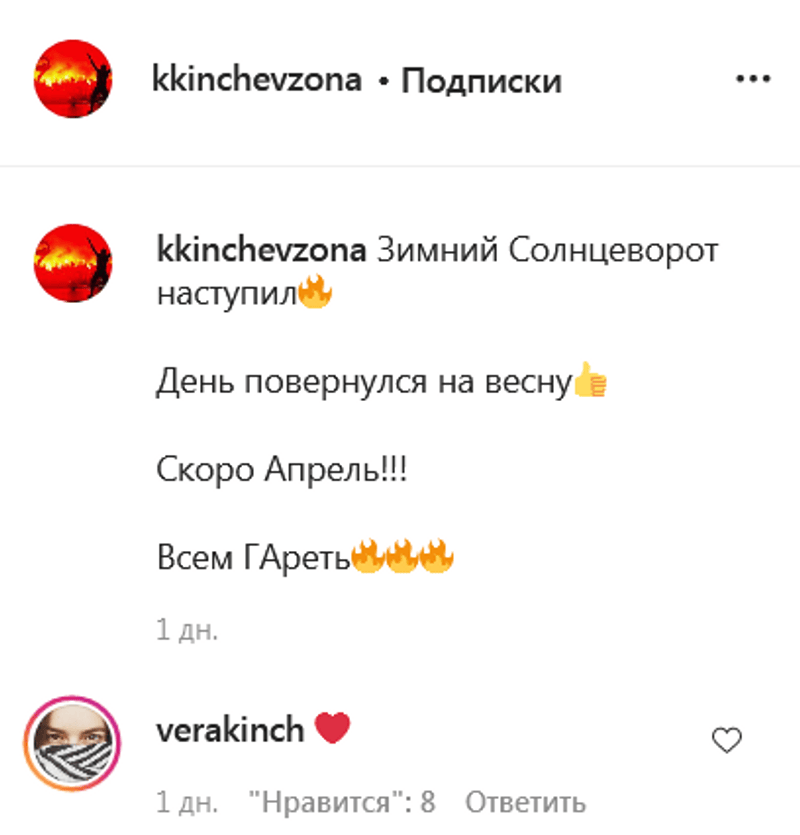Click the triple fire emojis after Всем ГАреть

tap(403, 556)
